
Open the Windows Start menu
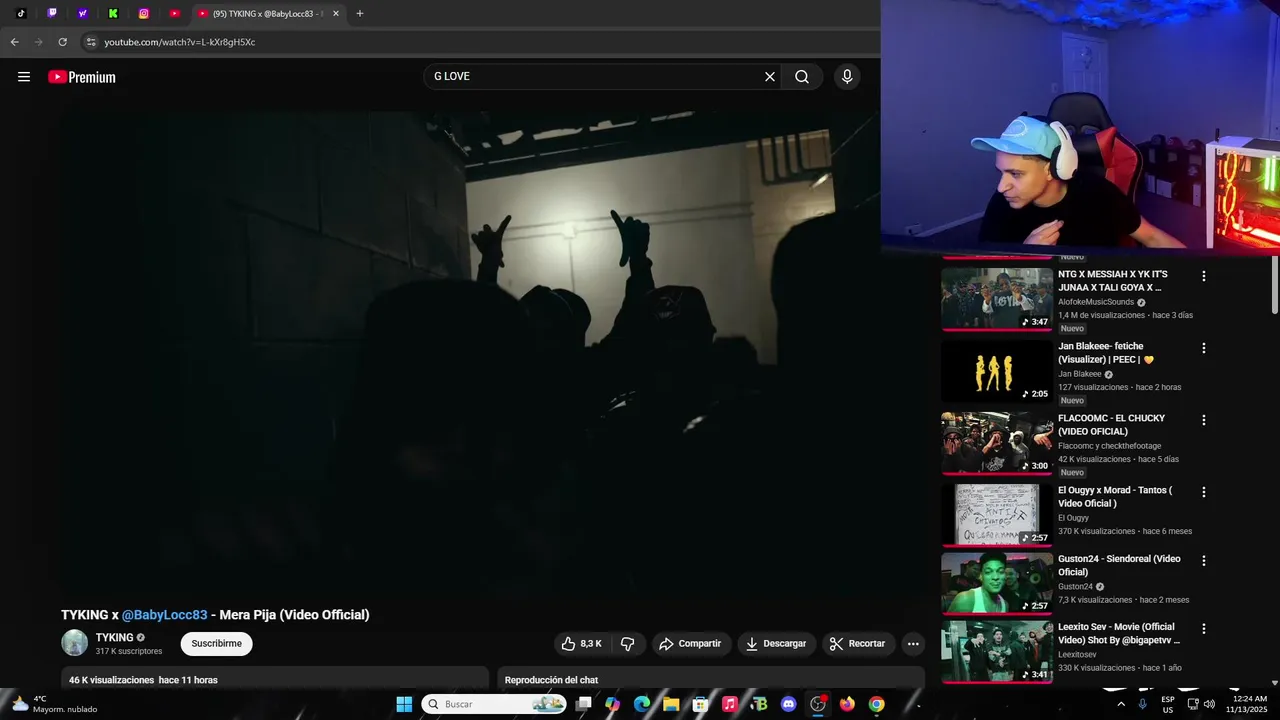pyautogui.click(x=404, y=704)
